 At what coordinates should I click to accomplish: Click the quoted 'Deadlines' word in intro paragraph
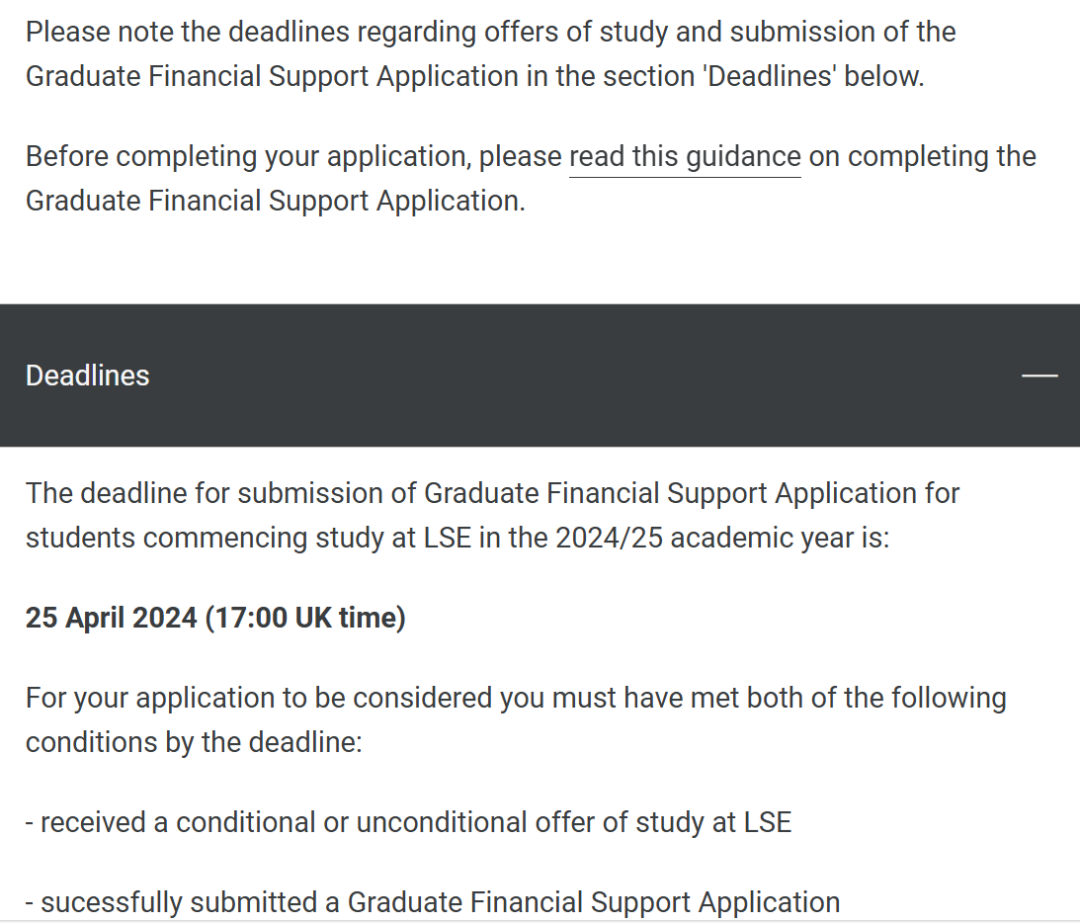tap(770, 76)
